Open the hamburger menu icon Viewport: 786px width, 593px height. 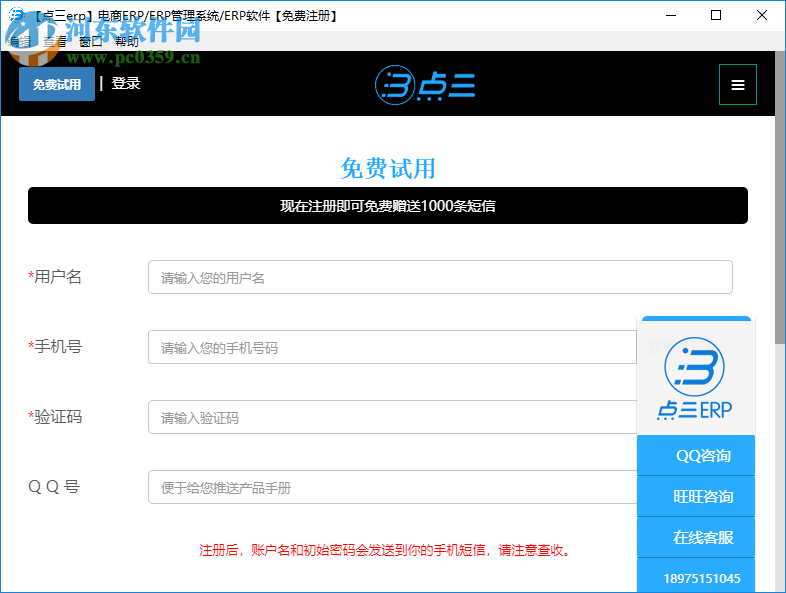pos(737,84)
